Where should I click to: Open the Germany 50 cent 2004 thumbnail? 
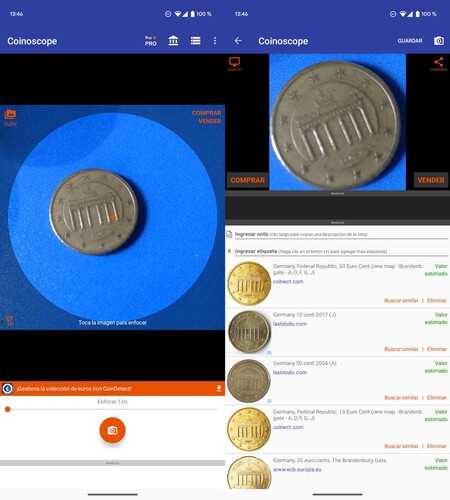[x=249, y=381]
